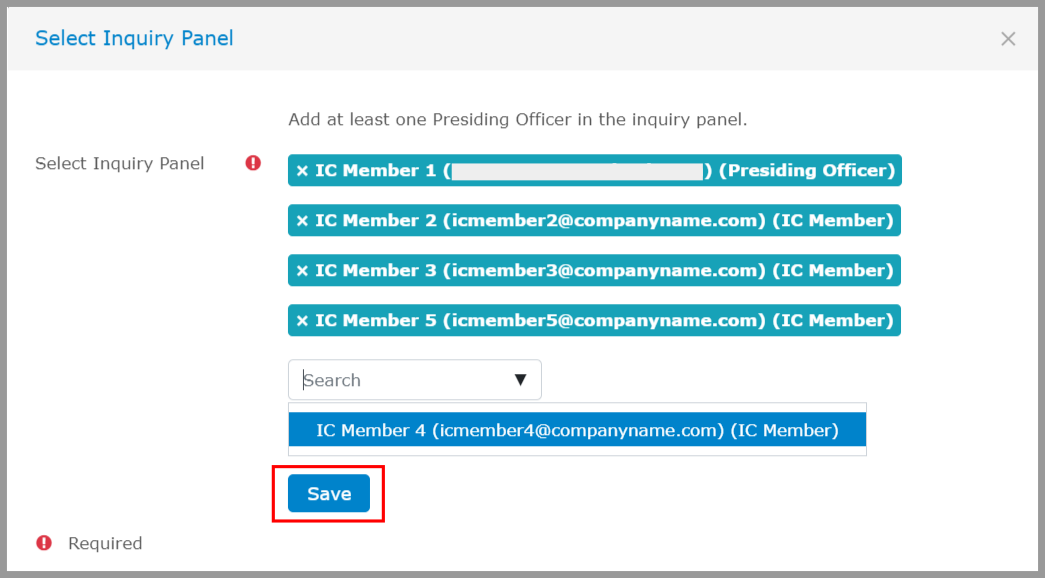Screen dimensions: 1045x578
Task: Click the Required legend text
Action: click(105, 543)
